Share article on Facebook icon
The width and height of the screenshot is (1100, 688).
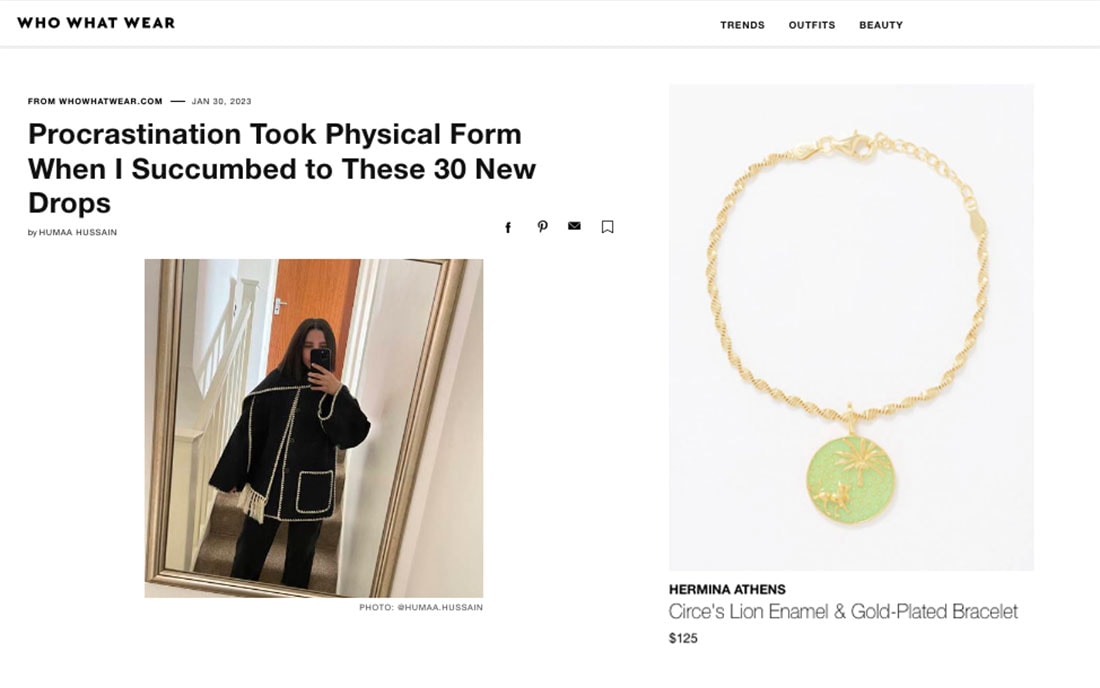(508, 227)
